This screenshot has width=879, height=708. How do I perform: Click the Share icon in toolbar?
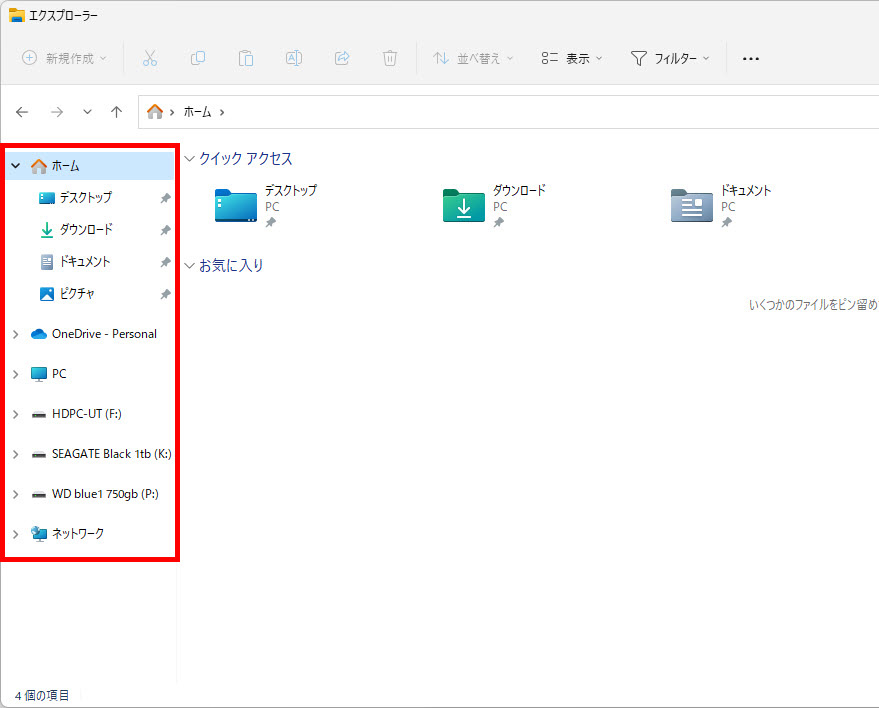point(342,58)
